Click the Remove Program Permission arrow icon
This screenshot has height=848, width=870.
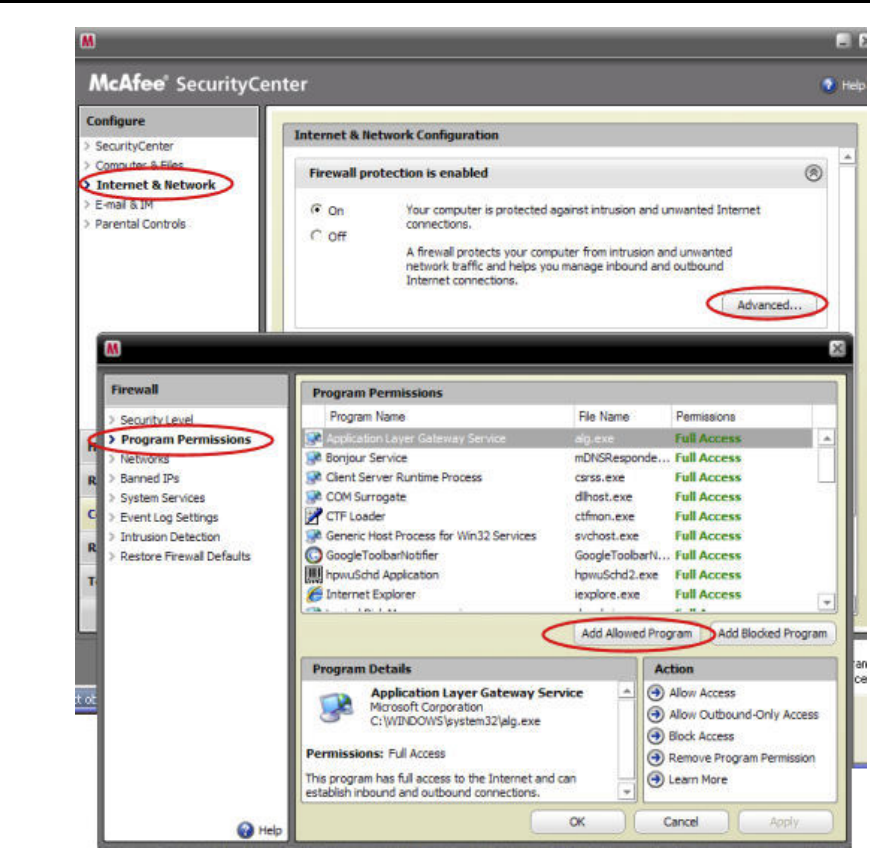coord(656,758)
